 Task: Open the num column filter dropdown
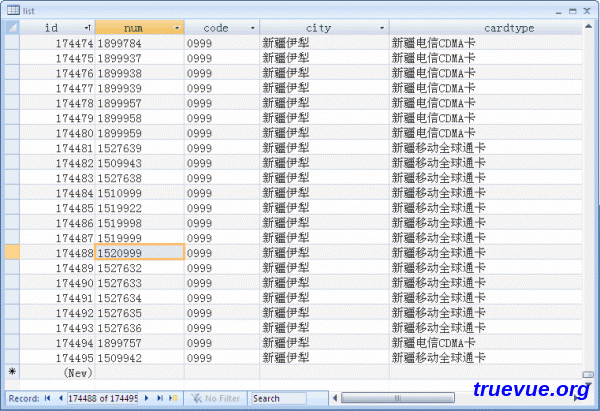(177, 28)
